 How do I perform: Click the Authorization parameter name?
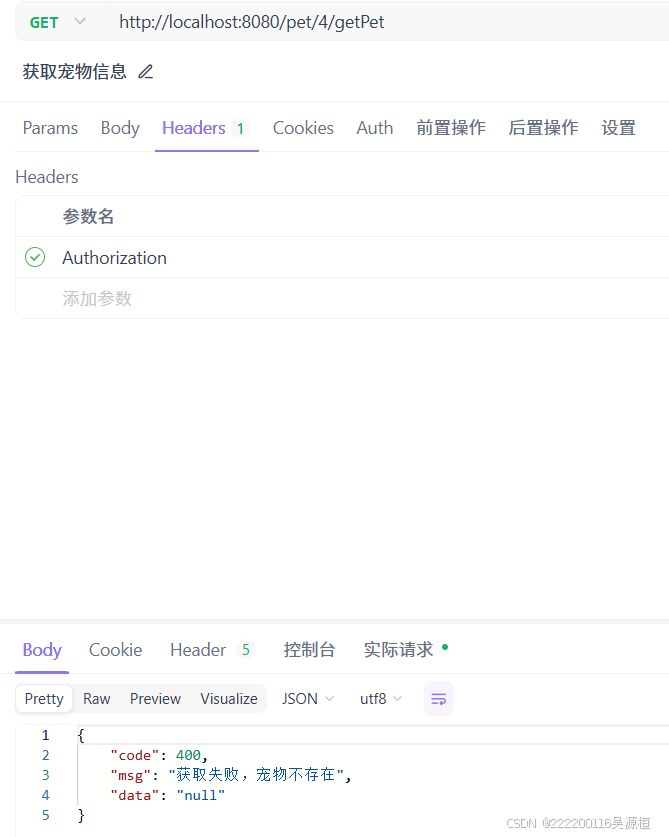tap(114, 258)
